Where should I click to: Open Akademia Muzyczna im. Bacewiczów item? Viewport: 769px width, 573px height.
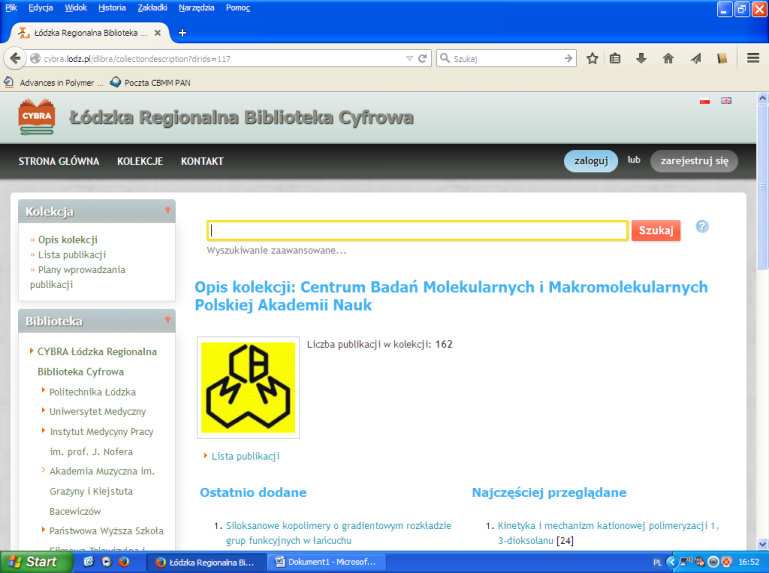tap(102, 491)
